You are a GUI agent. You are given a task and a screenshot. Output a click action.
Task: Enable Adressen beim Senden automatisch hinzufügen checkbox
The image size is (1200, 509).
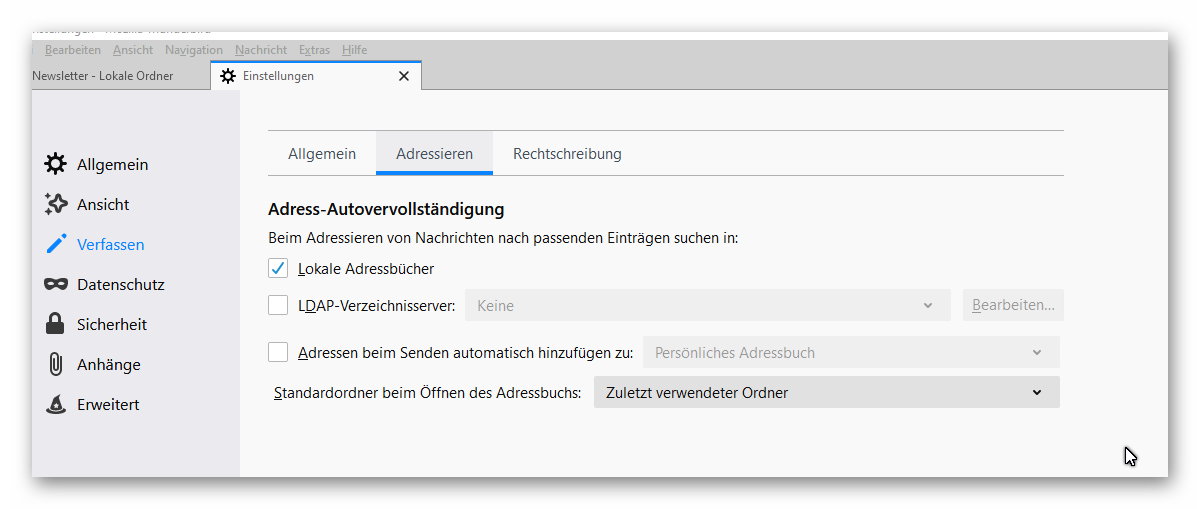pos(278,352)
